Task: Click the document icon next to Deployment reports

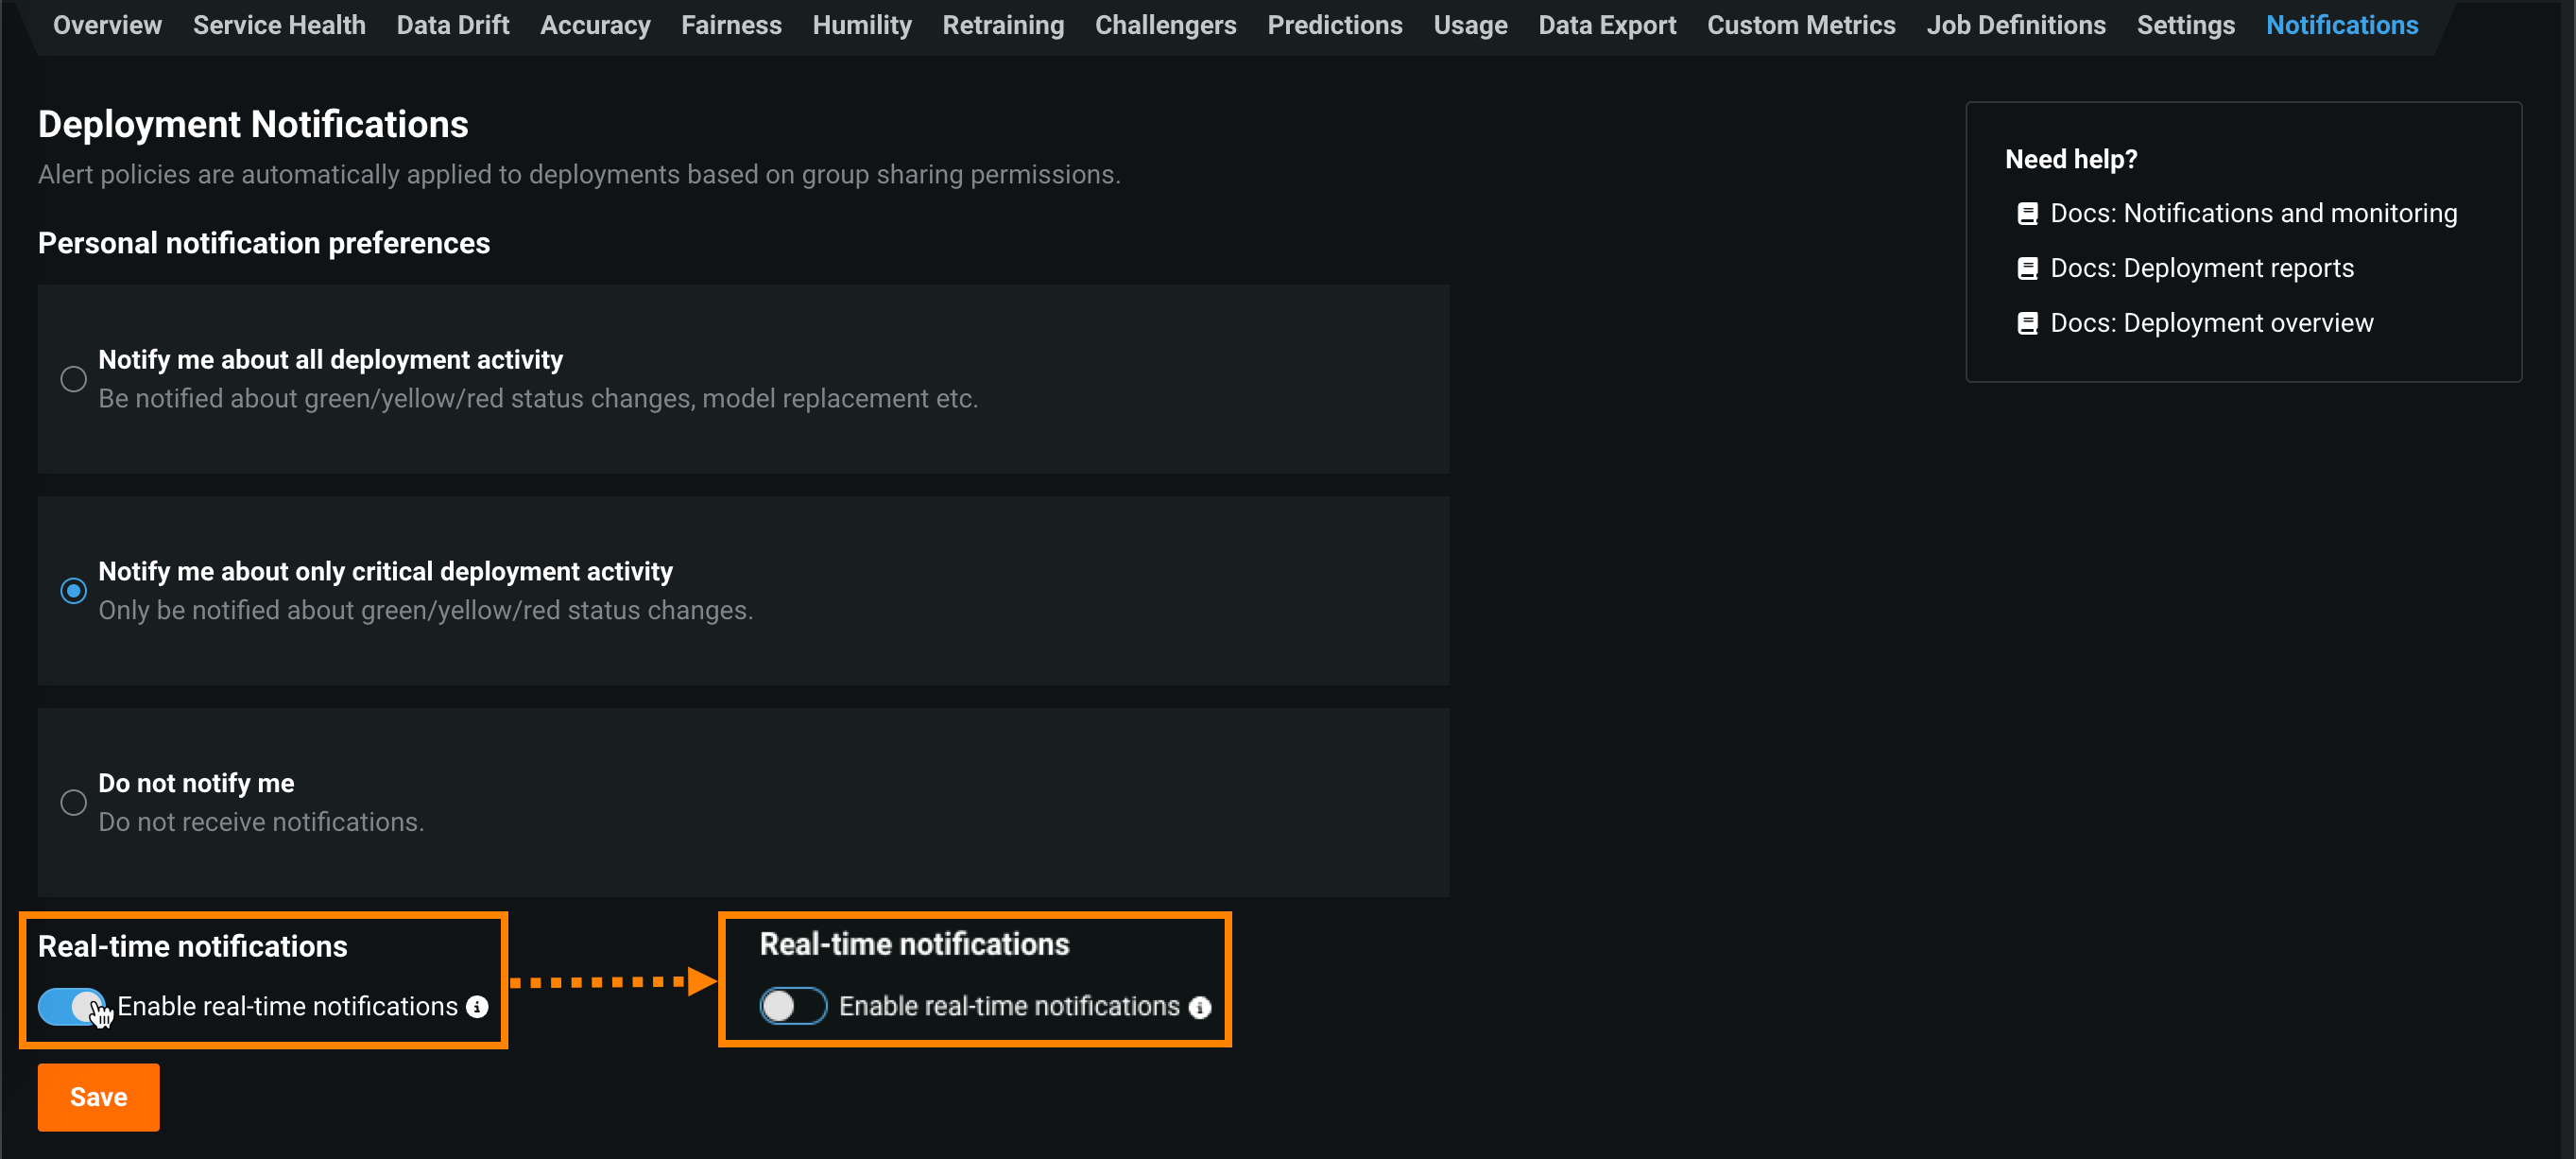Action: click(2027, 269)
